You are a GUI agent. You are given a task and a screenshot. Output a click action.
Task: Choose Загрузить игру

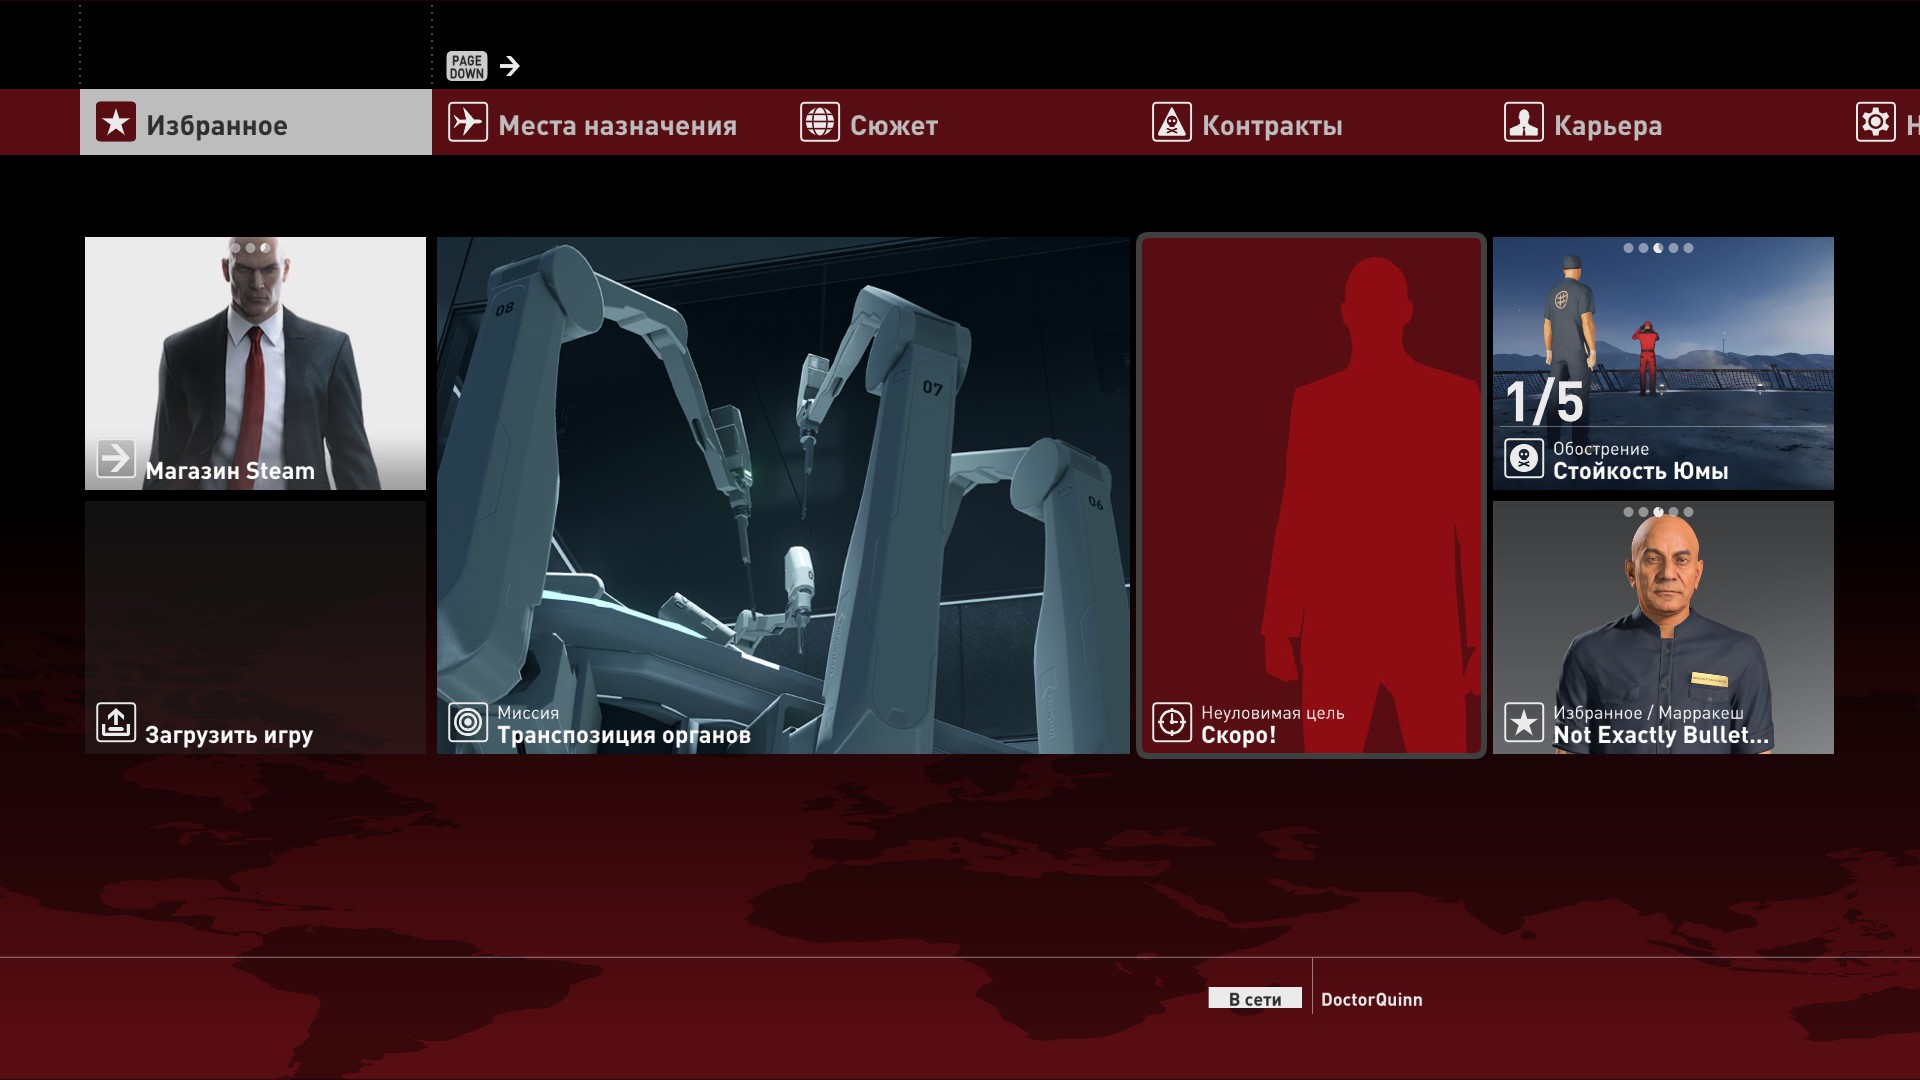click(255, 627)
